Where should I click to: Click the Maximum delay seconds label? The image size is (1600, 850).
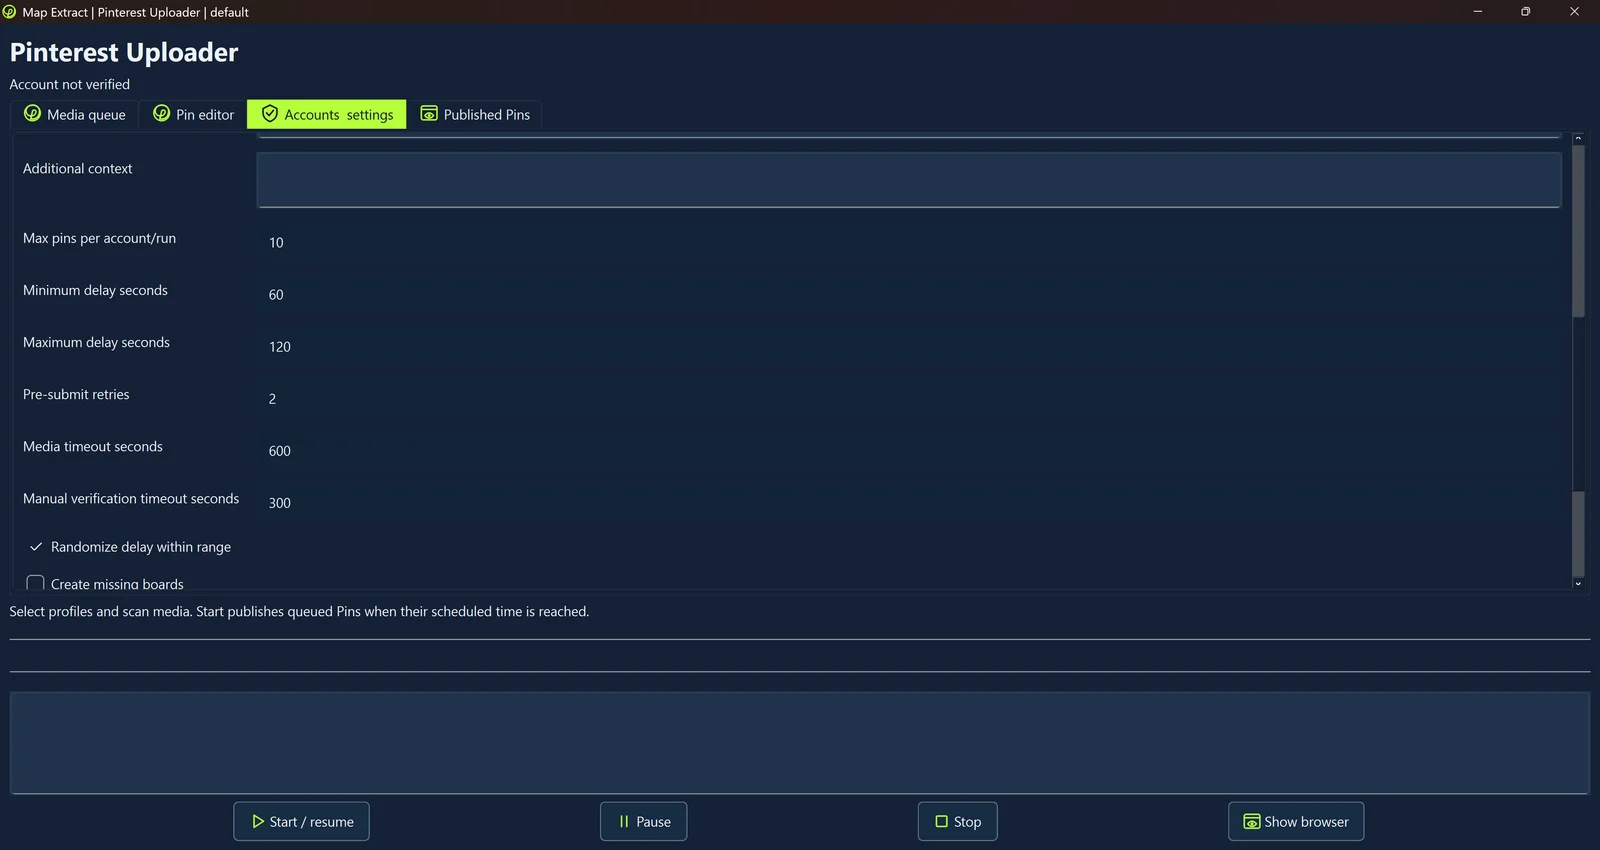[x=97, y=343]
